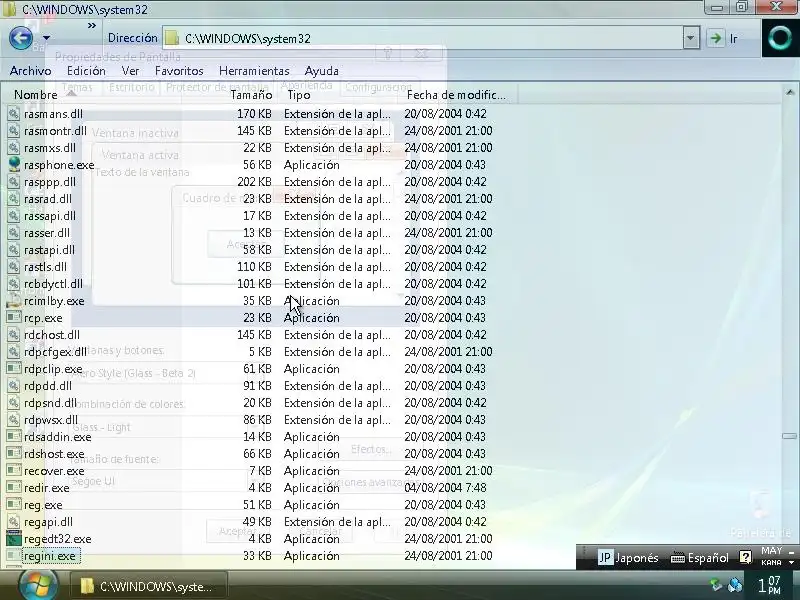
Task: Click the green Ir go arrow
Action: click(x=716, y=38)
